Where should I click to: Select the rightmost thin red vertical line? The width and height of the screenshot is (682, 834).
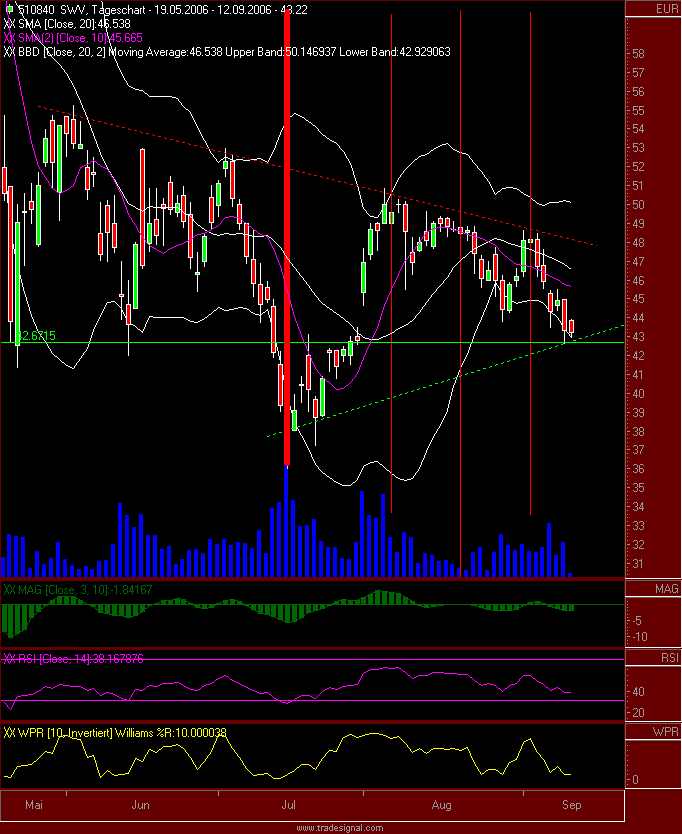530,263
